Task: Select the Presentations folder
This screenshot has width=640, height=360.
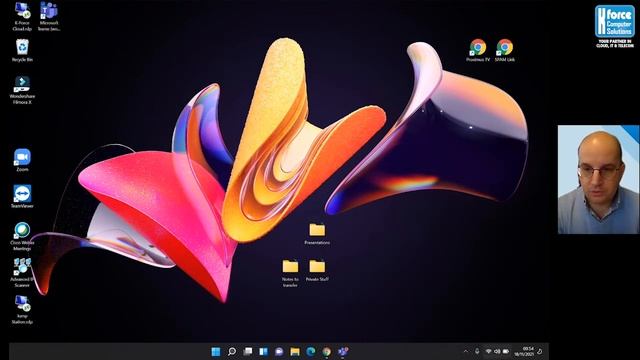Action: point(317,234)
